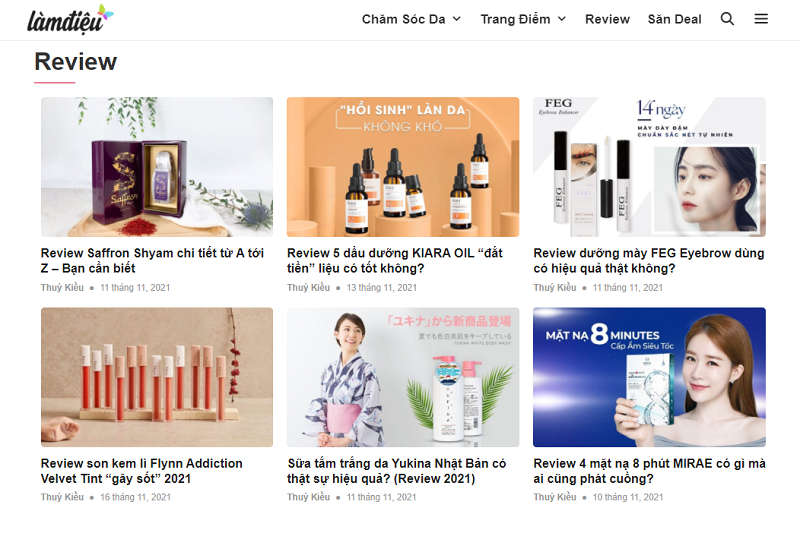Click date under Saffron Shyam article
The width and height of the screenshot is (800, 533).
pos(135,287)
